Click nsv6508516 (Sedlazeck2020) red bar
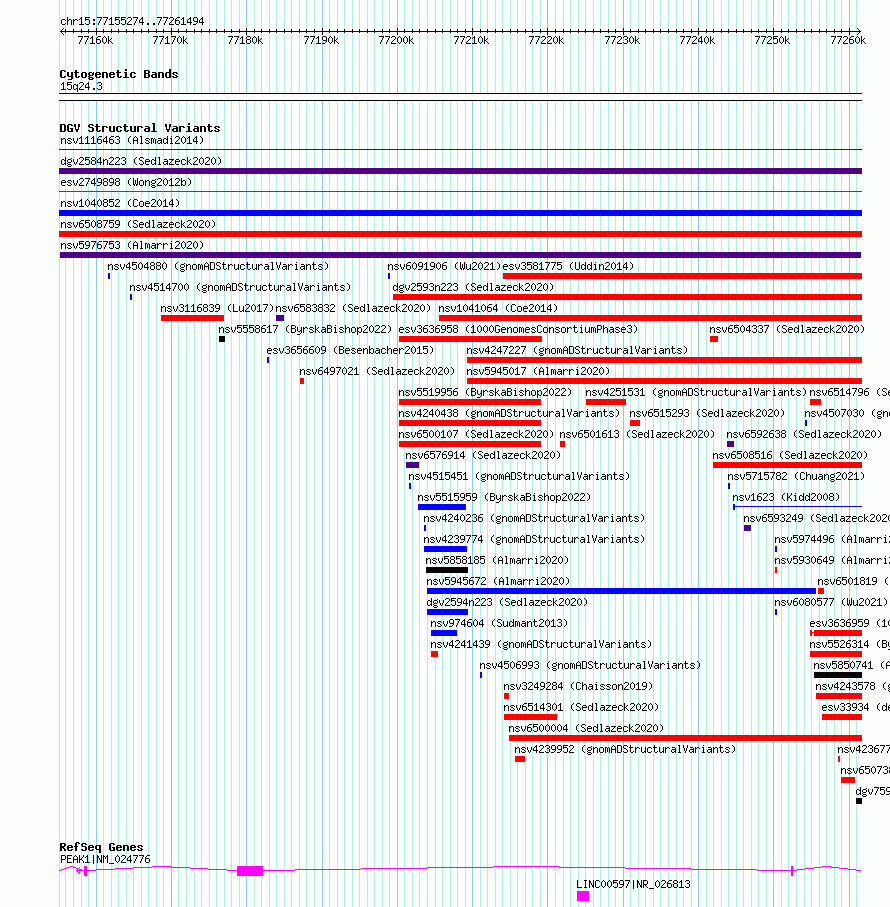Screen dimensions: 890x907 pyautogui.click(x=788, y=465)
